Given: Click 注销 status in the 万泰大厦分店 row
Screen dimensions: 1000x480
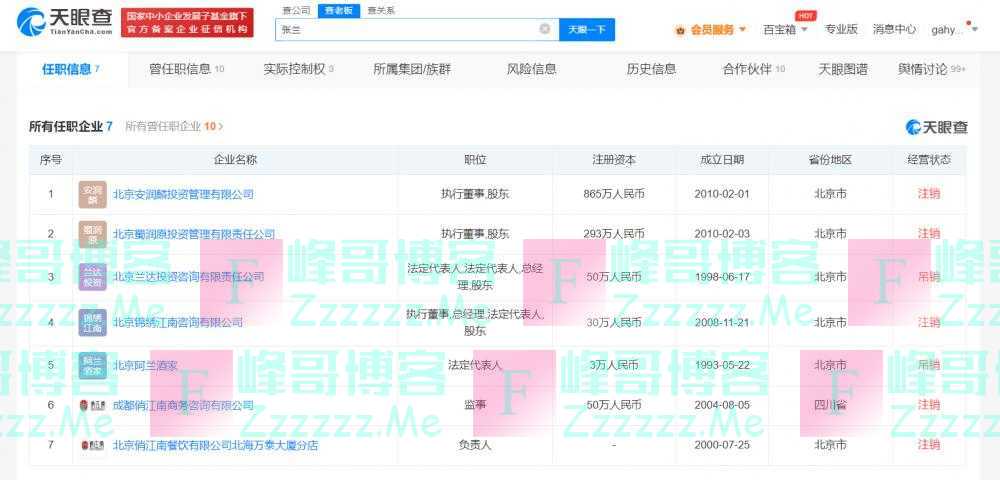Looking at the screenshot, I should coord(929,445).
